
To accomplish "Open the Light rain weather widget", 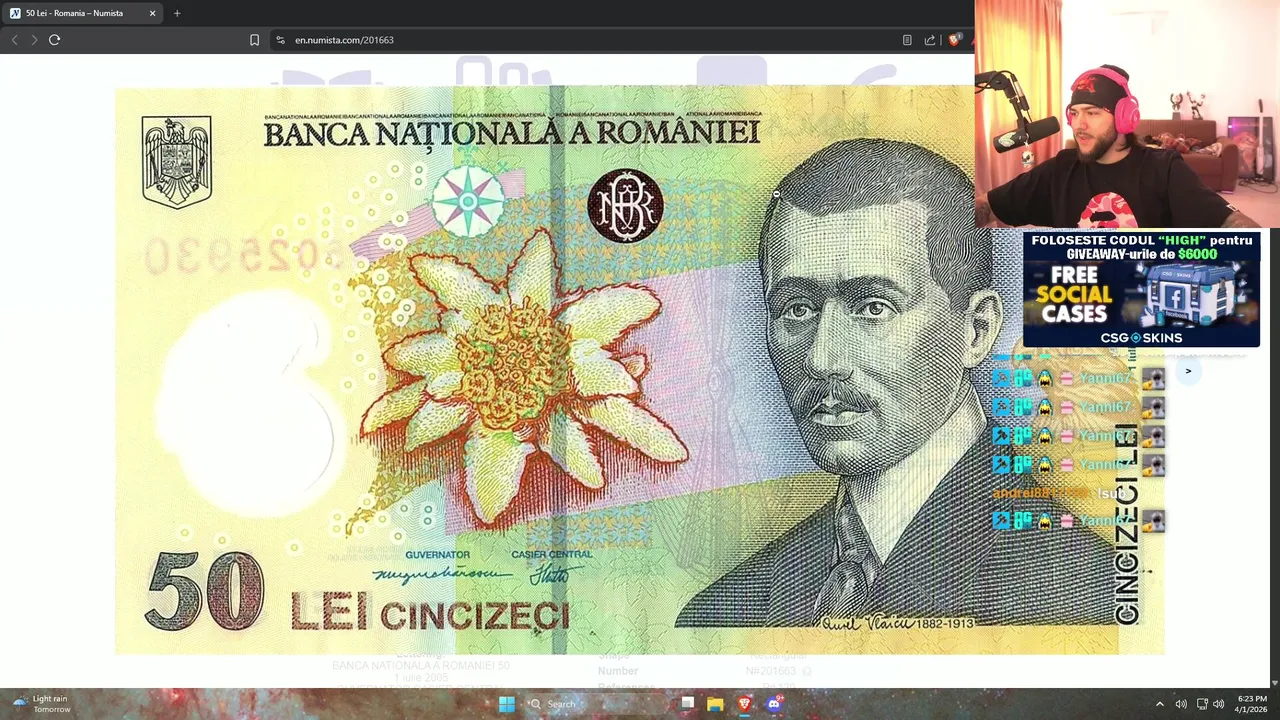I will click(x=40, y=704).
